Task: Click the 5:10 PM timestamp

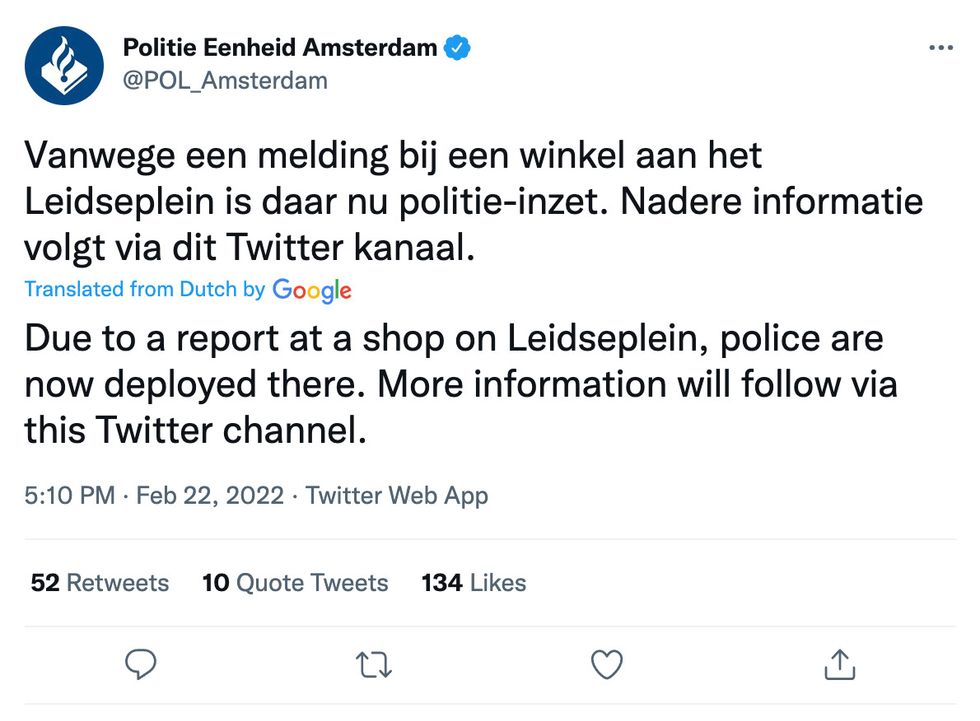Action: pyautogui.click(x=69, y=495)
